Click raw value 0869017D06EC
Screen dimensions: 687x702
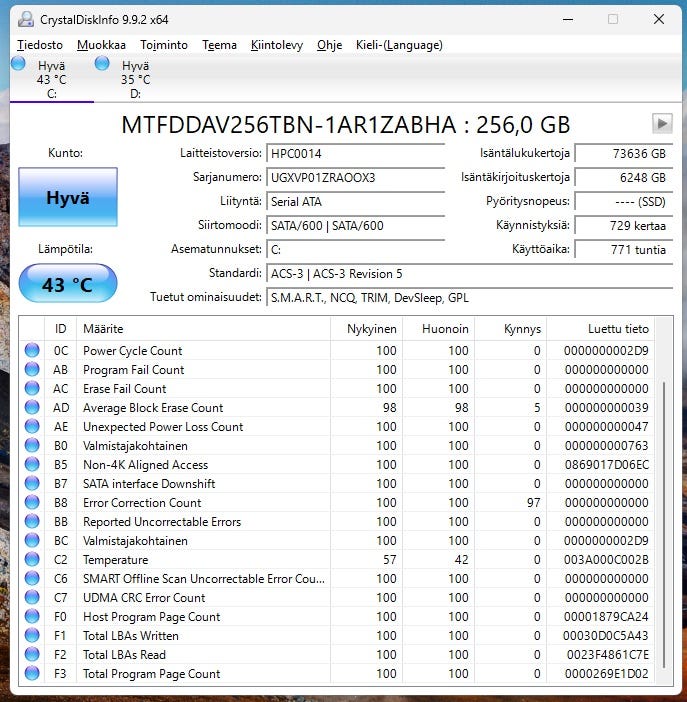pos(606,464)
